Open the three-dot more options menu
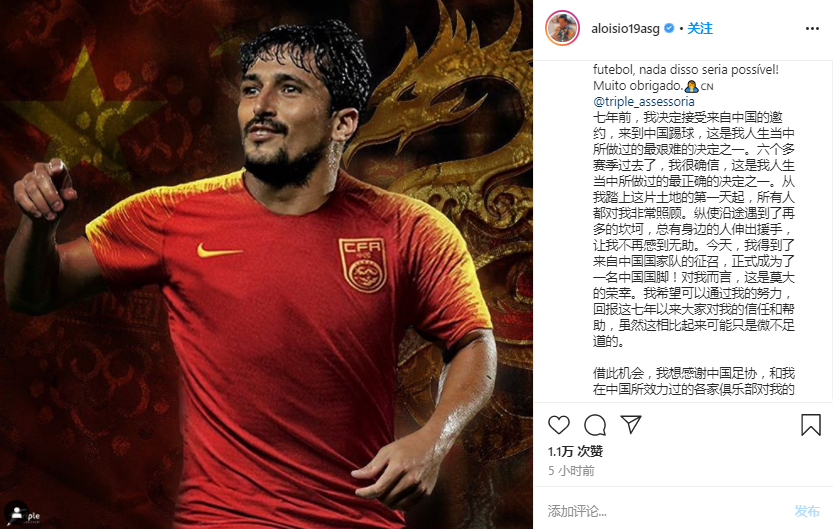833x529 pixels. [x=812, y=29]
